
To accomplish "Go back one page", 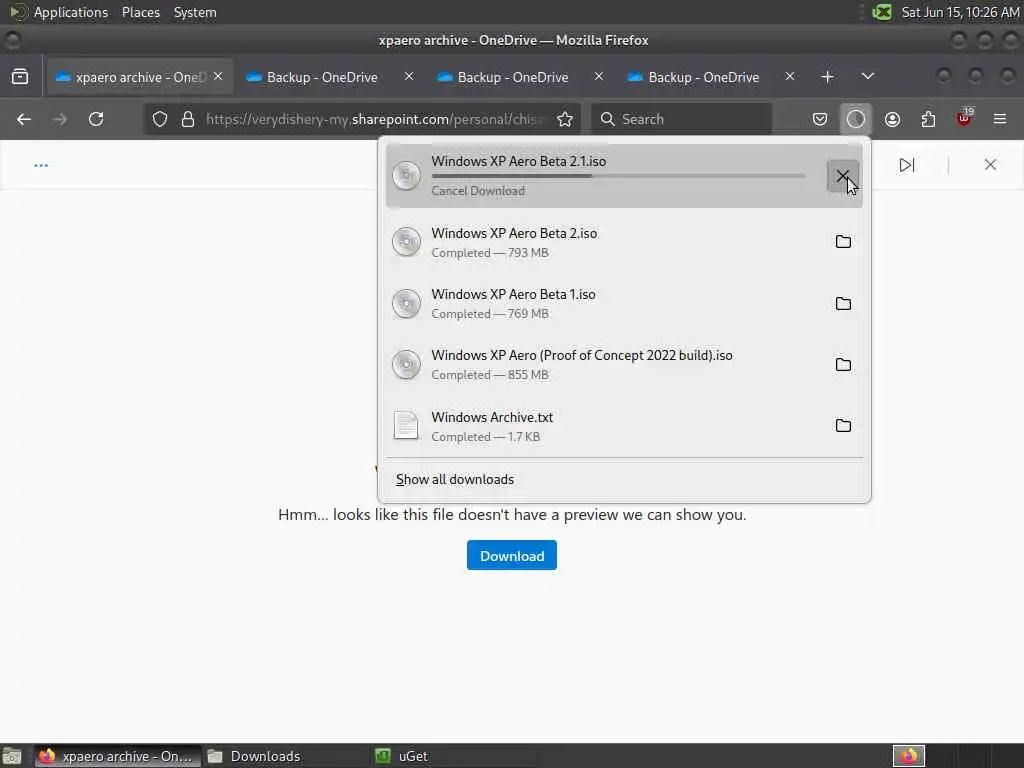I will tap(24, 119).
